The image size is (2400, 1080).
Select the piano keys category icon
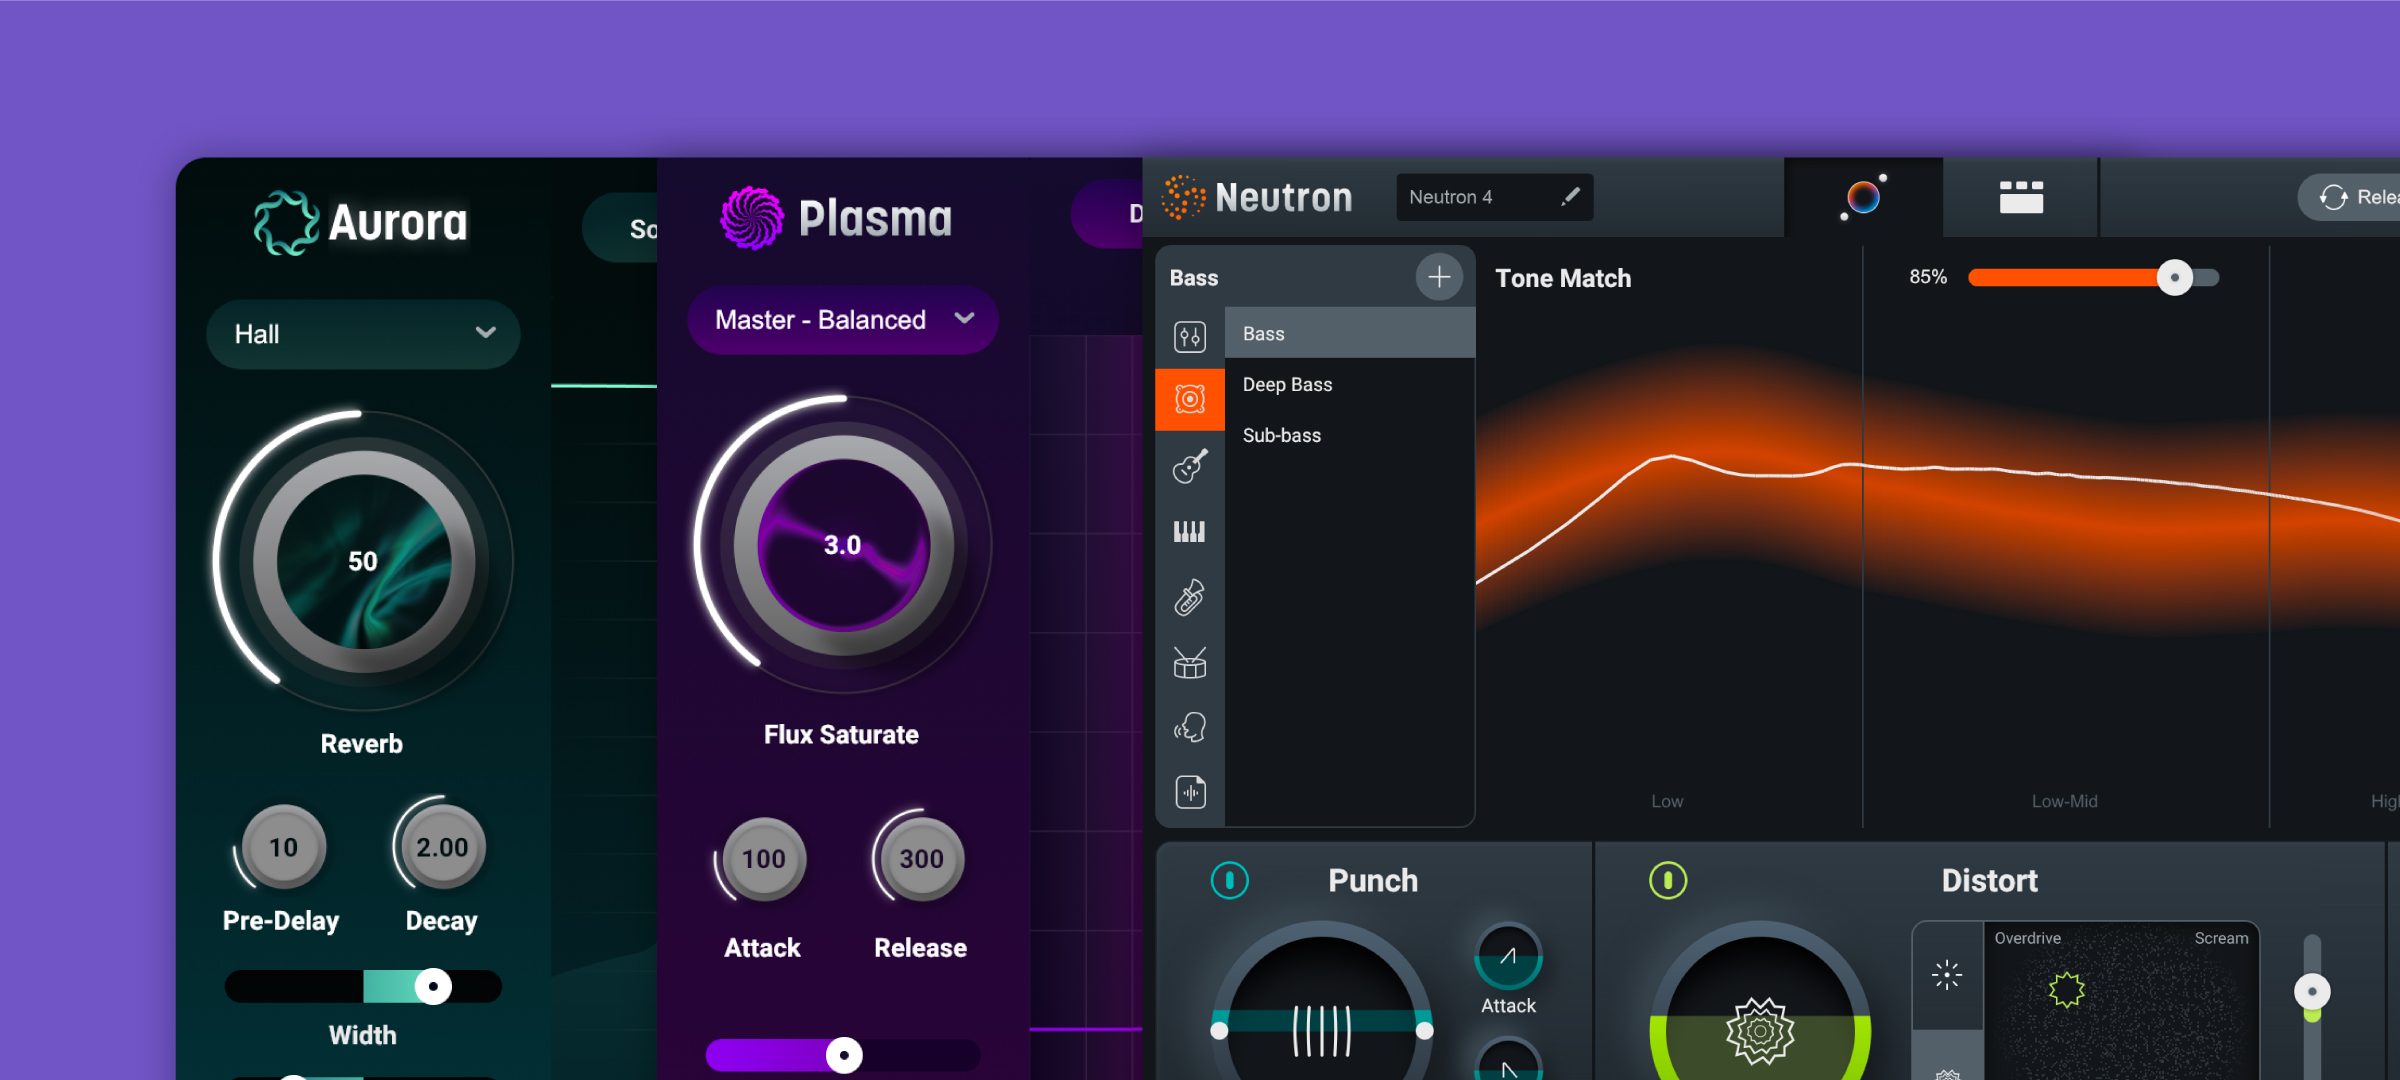pos(1190,531)
